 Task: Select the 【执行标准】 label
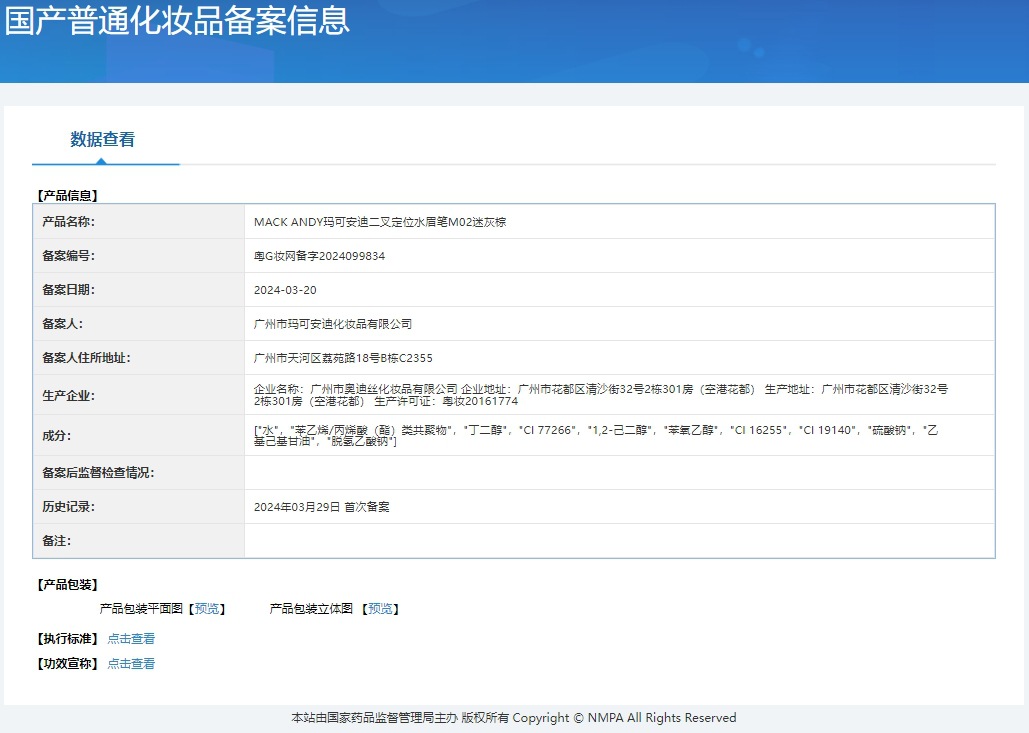point(68,639)
